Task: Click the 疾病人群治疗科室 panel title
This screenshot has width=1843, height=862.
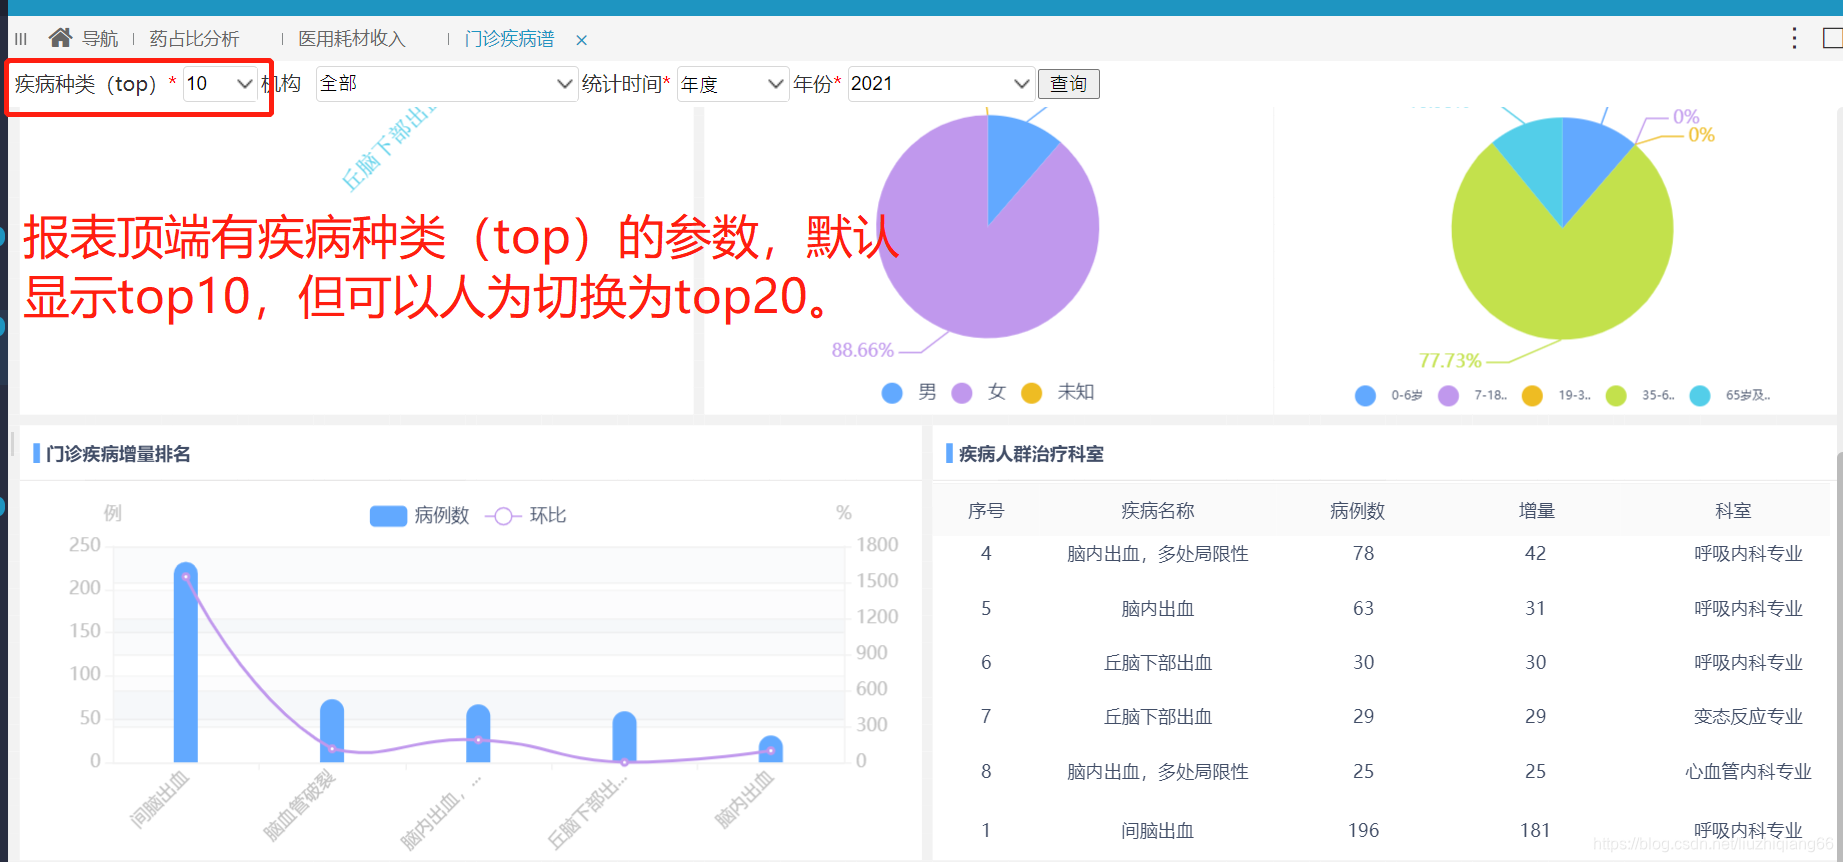Action: 1031,454
